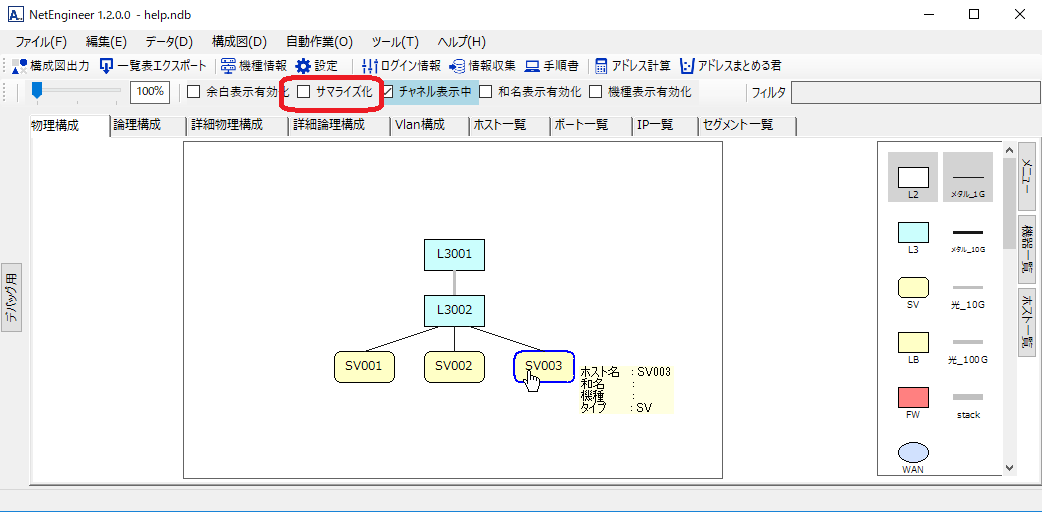This screenshot has height=512, width=1042.
Task: Tick the 和名表示有効化 checkbox
Action: tap(486, 92)
